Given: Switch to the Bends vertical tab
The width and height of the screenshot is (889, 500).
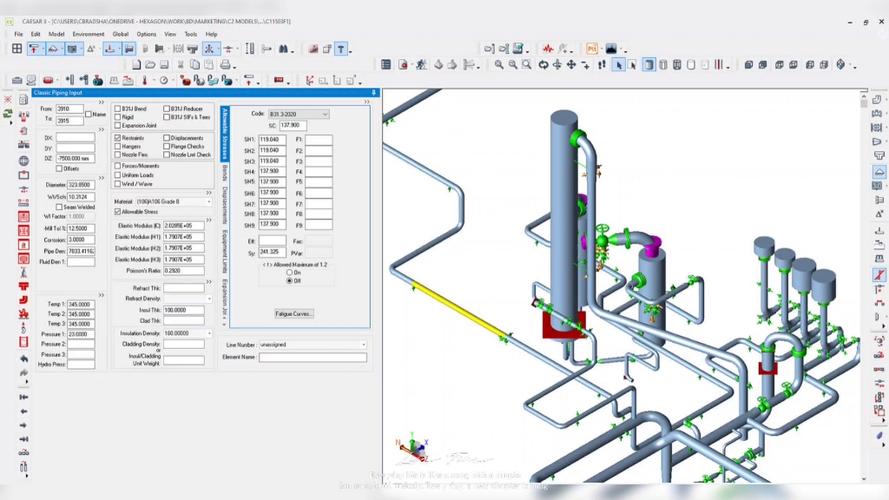Looking at the screenshot, I should click(225, 172).
